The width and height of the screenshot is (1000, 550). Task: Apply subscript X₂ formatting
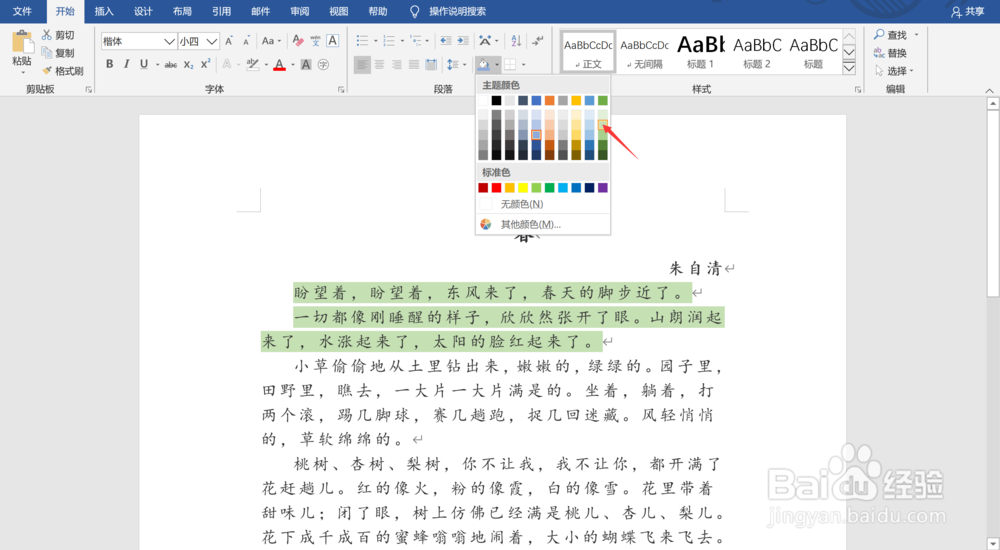pyautogui.click(x=188, y=64)
